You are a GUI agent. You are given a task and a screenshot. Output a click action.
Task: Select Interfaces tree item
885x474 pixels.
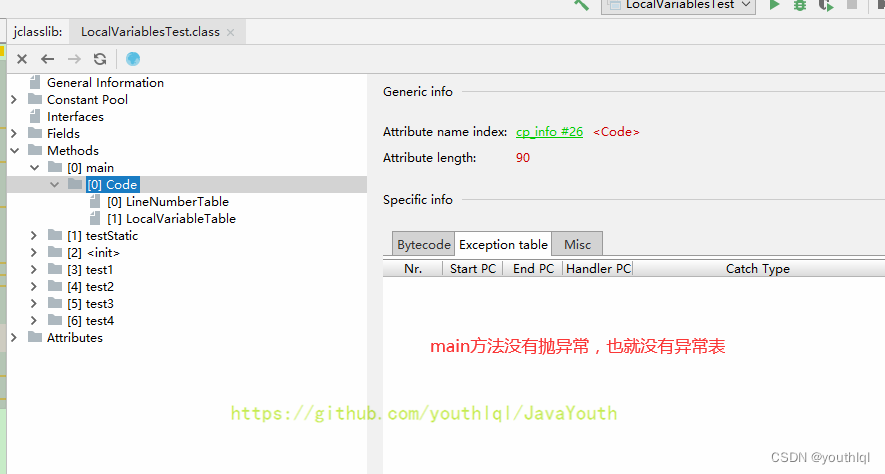tap(75, 117)
